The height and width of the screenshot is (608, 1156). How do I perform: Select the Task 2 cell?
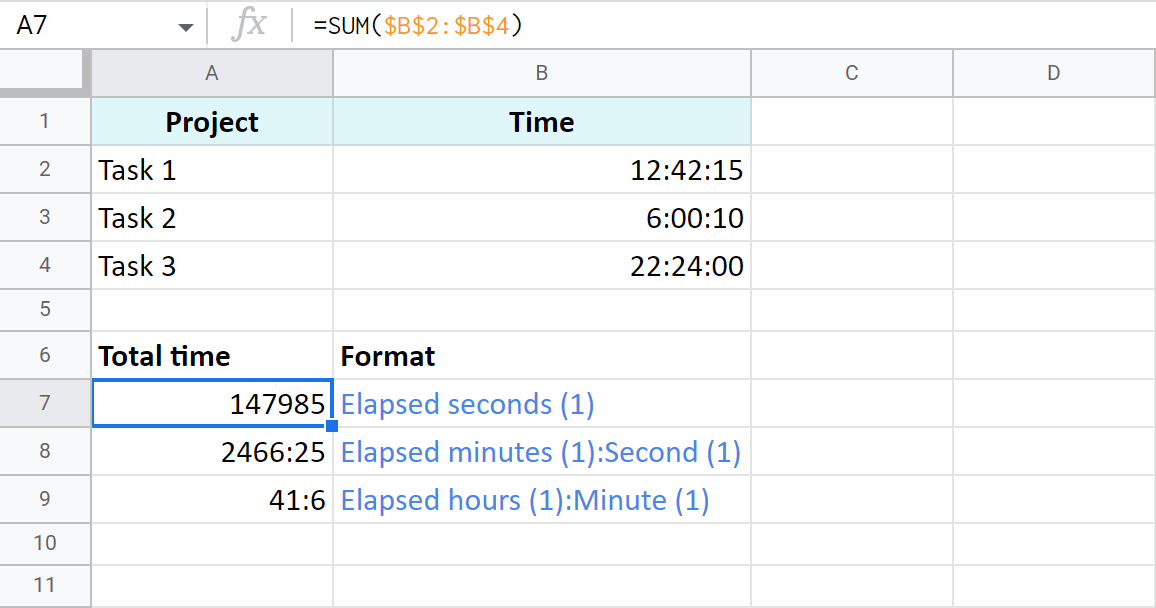211,217
